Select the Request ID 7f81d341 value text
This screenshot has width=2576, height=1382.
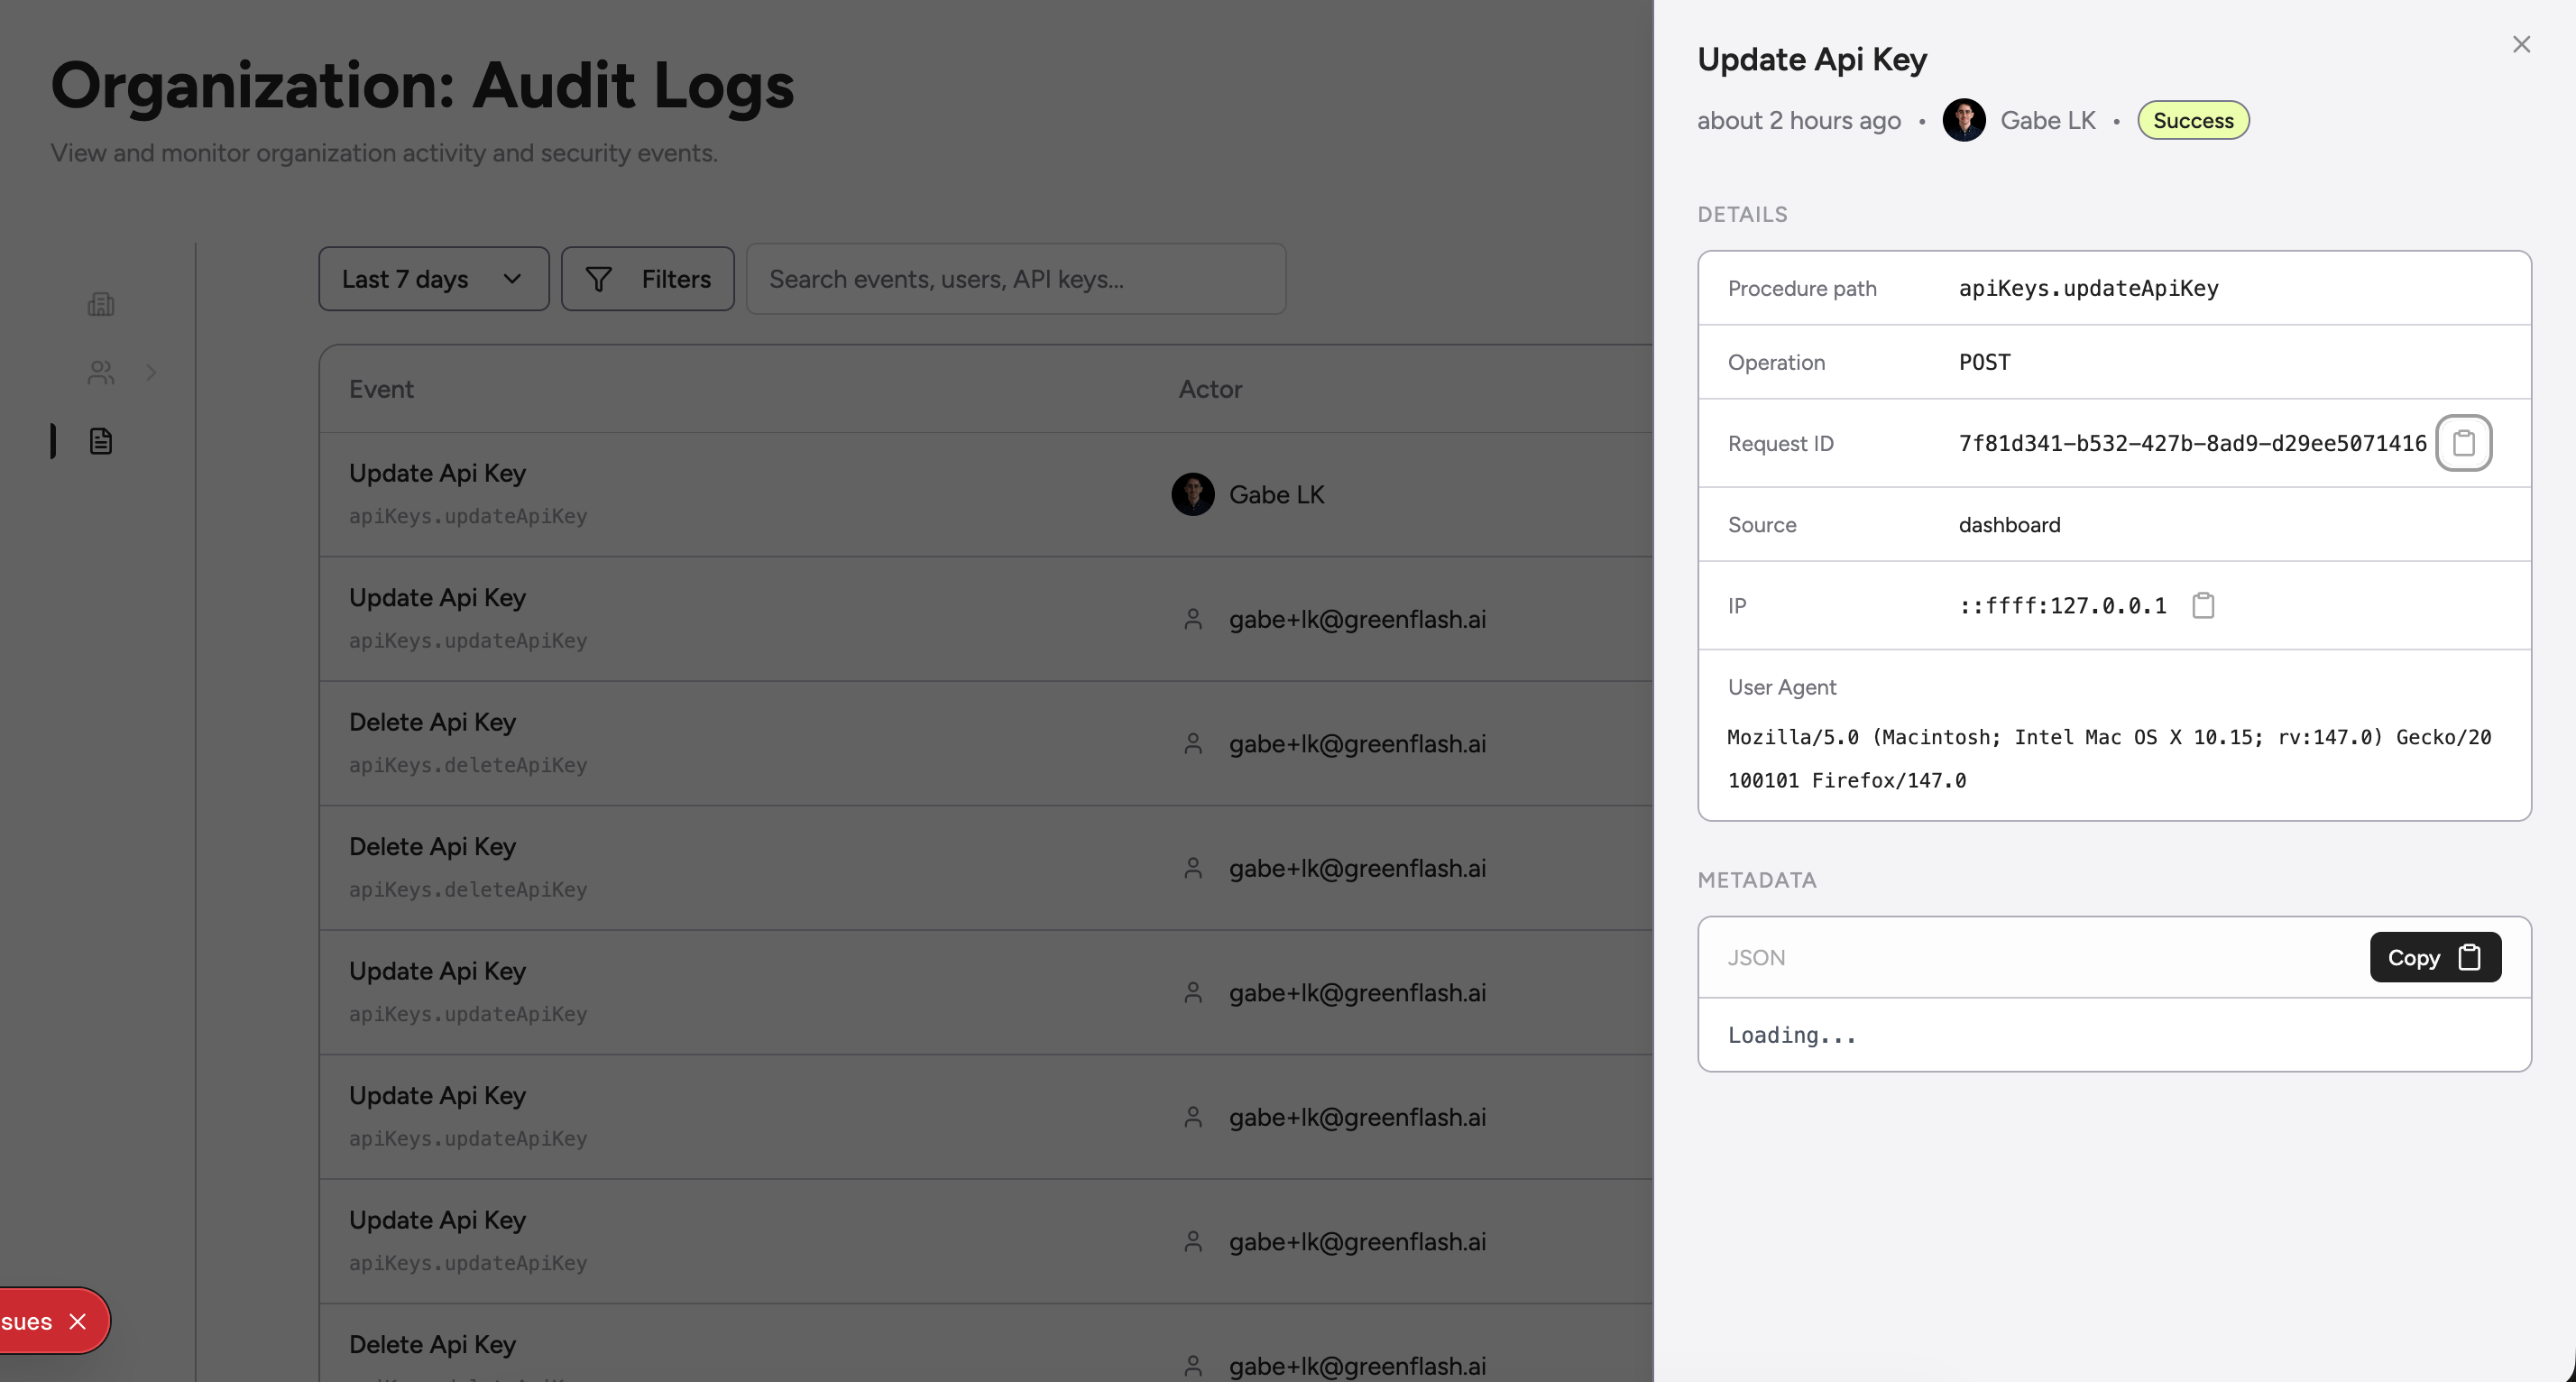point(2191,443)
